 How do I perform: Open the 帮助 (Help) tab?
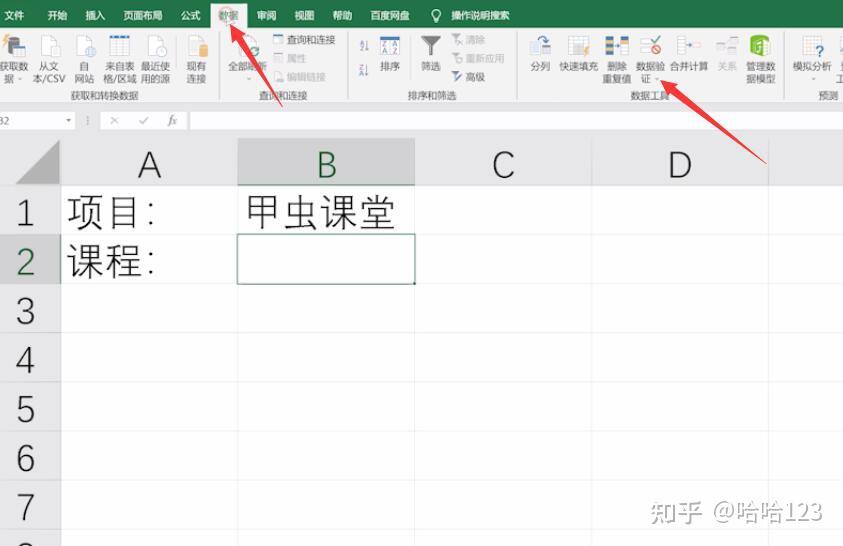click(x=342, y=15)
